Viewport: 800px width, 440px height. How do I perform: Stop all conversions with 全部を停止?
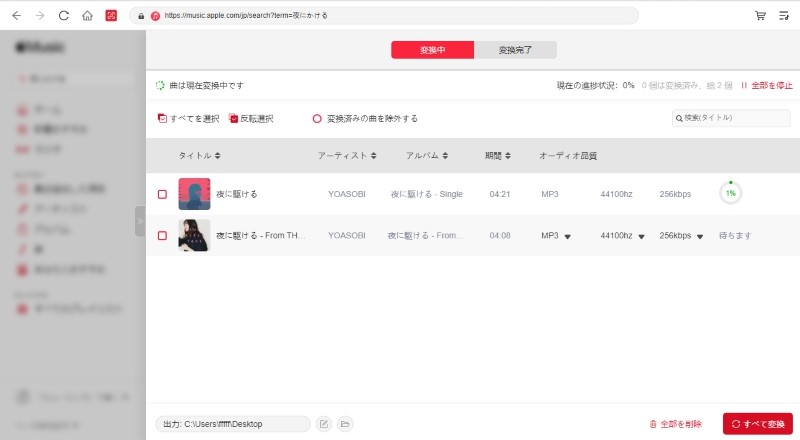(767, 85)
